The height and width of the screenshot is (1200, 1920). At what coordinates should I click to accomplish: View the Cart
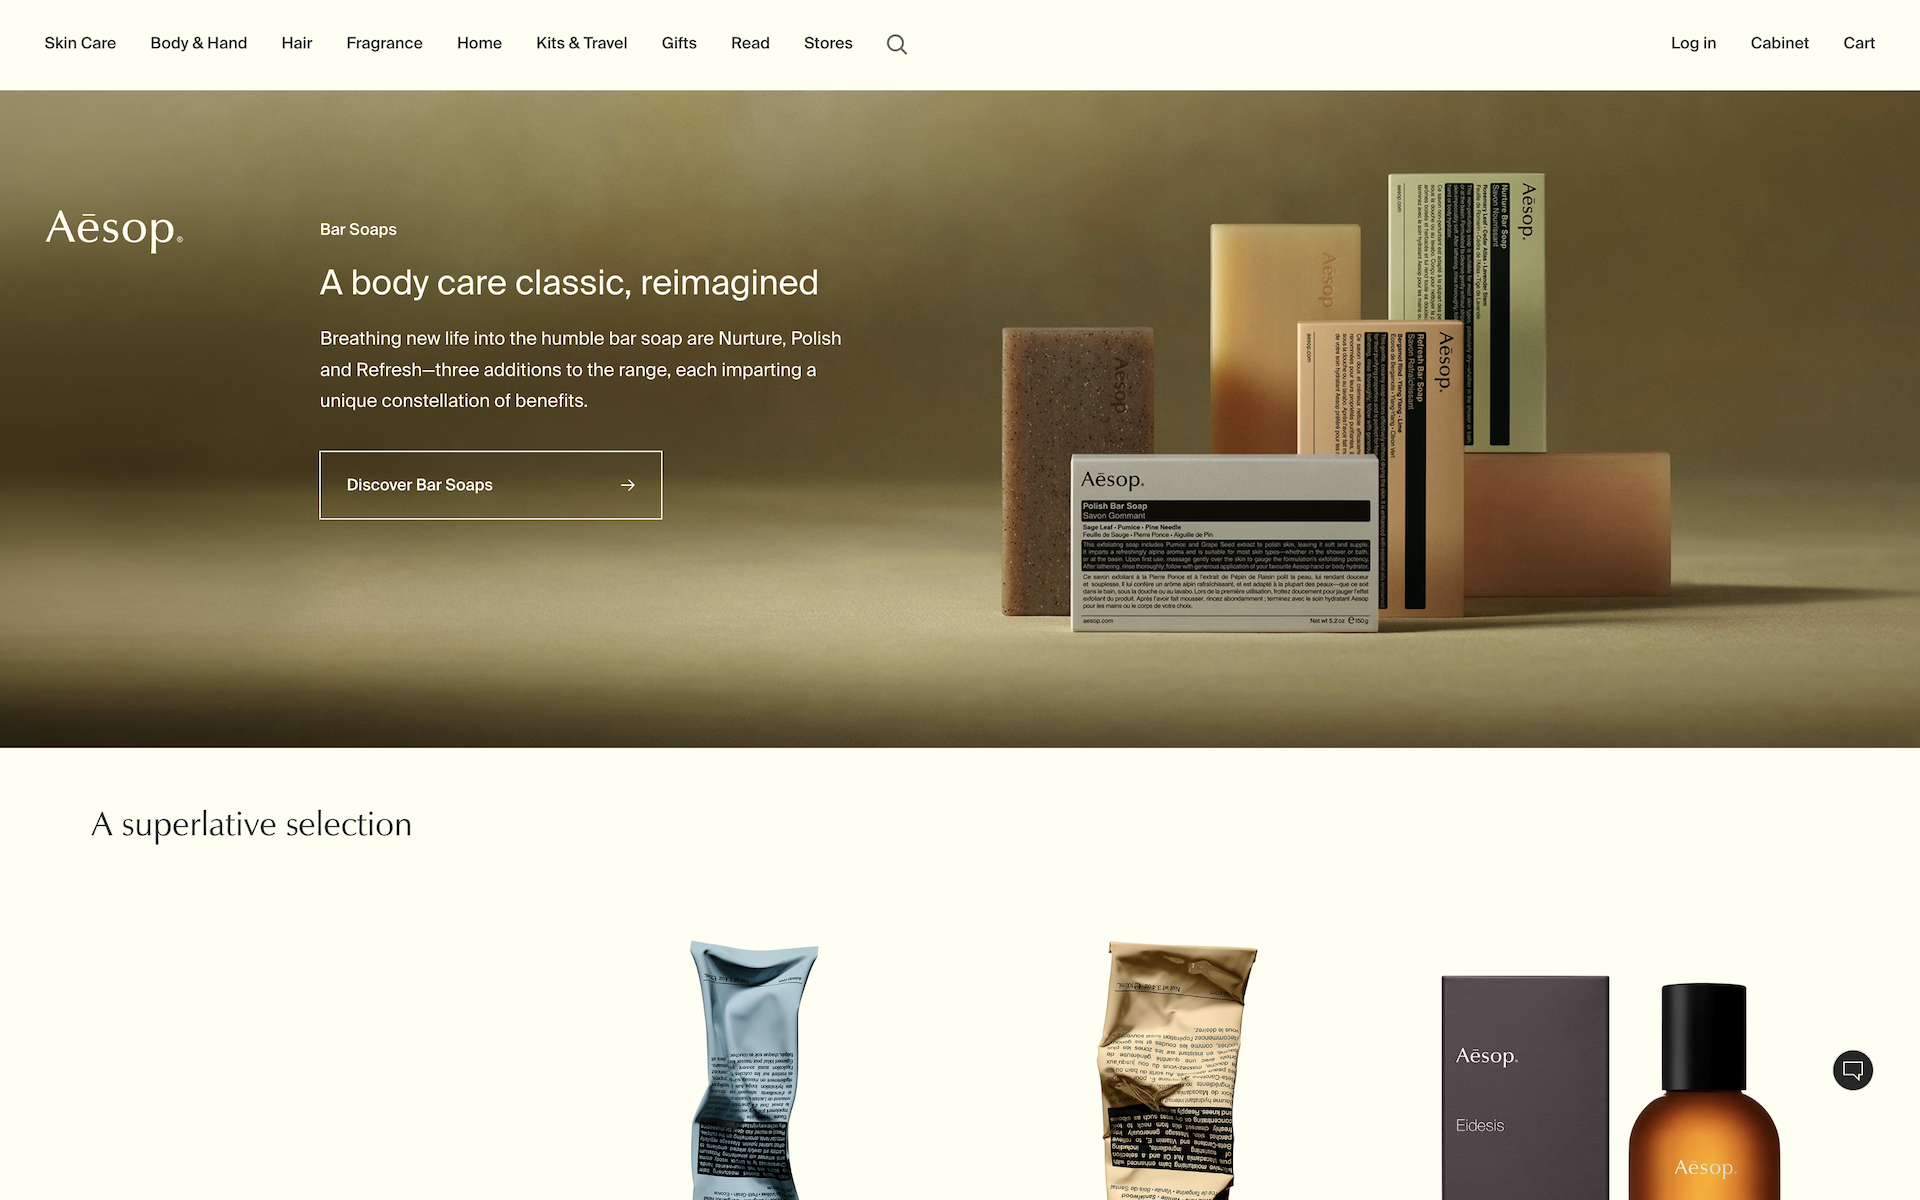[1859, 43]
